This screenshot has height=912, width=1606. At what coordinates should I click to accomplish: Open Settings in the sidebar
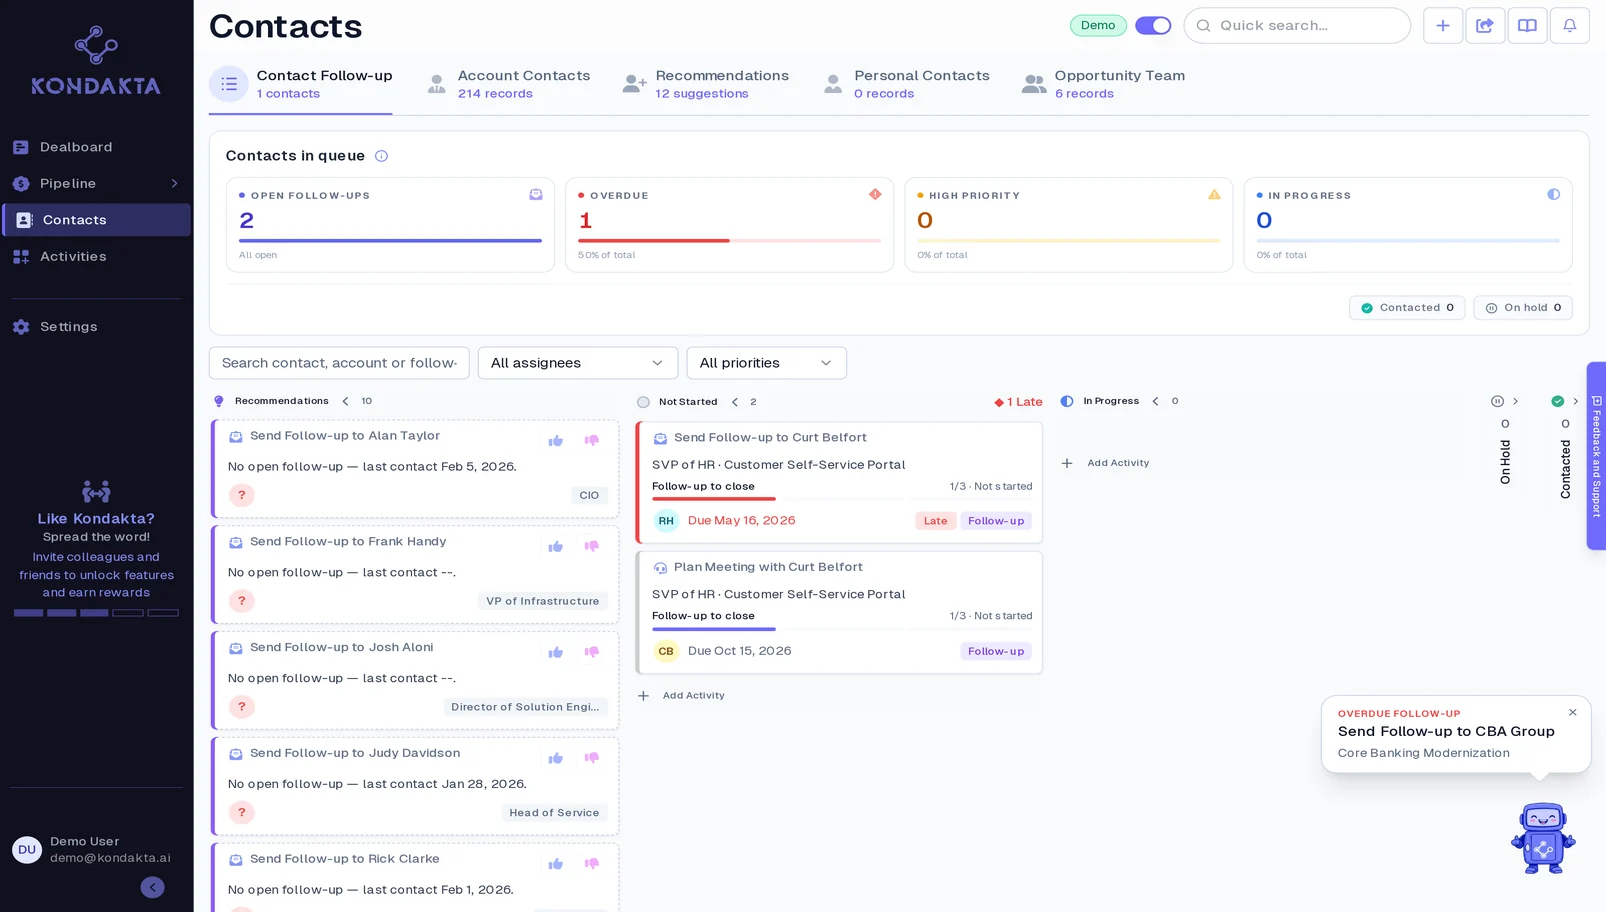coord(96,327)
